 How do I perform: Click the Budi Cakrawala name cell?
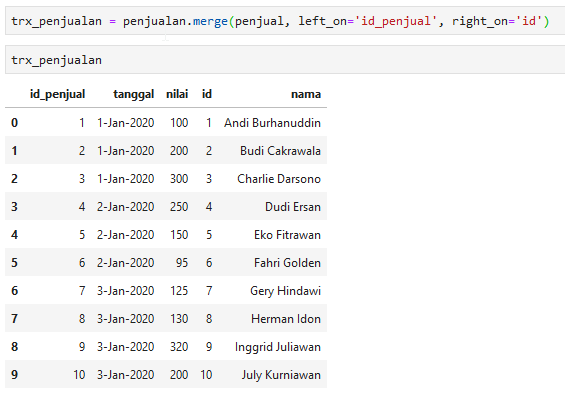tap(280, 151)
